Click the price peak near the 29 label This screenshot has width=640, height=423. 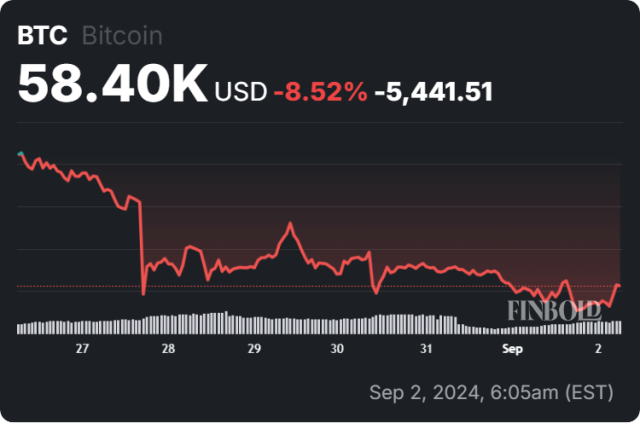click(289, 224)
